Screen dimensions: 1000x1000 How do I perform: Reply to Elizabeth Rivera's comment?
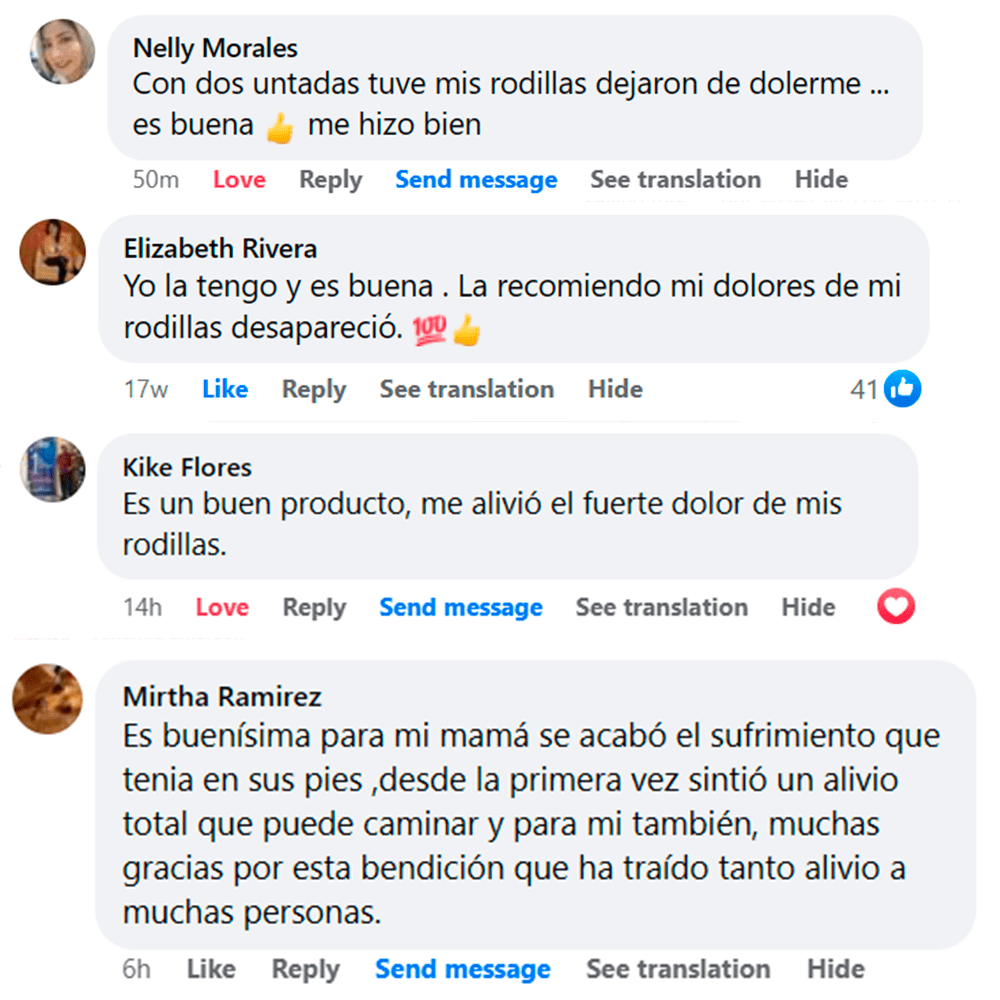313,389
